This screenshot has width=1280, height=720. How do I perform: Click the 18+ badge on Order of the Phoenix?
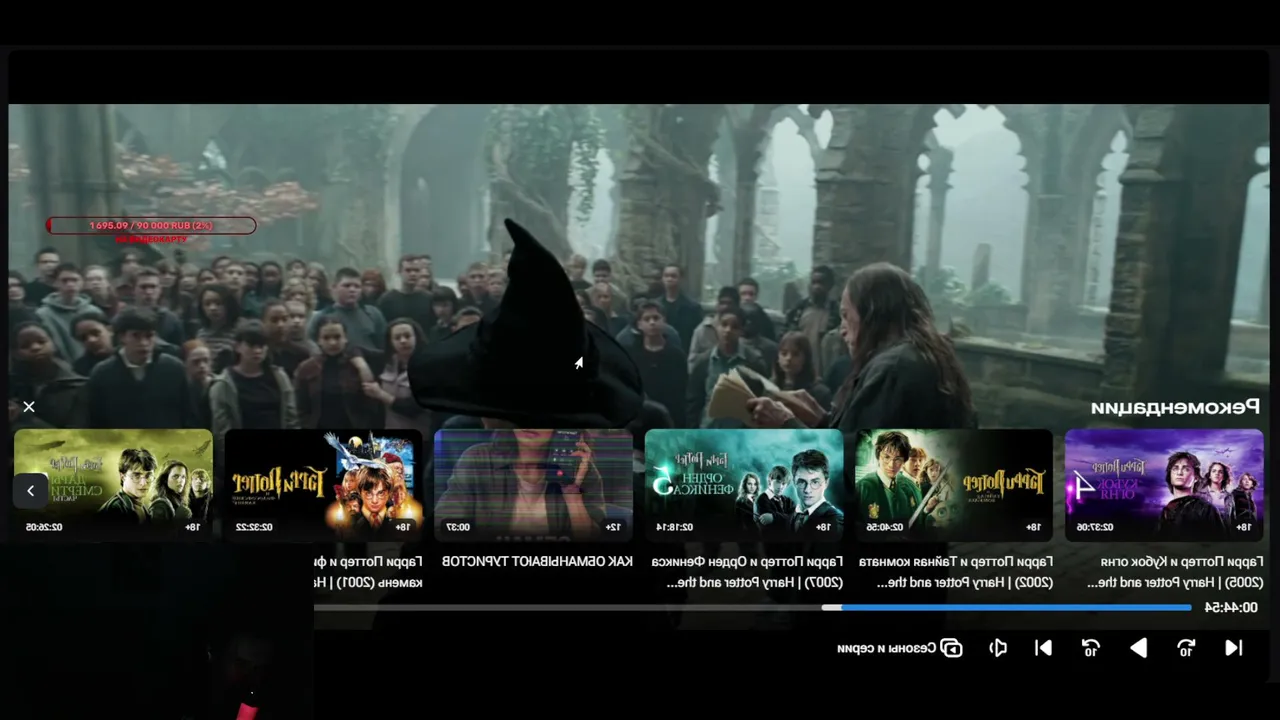click(x=823, y=527)
